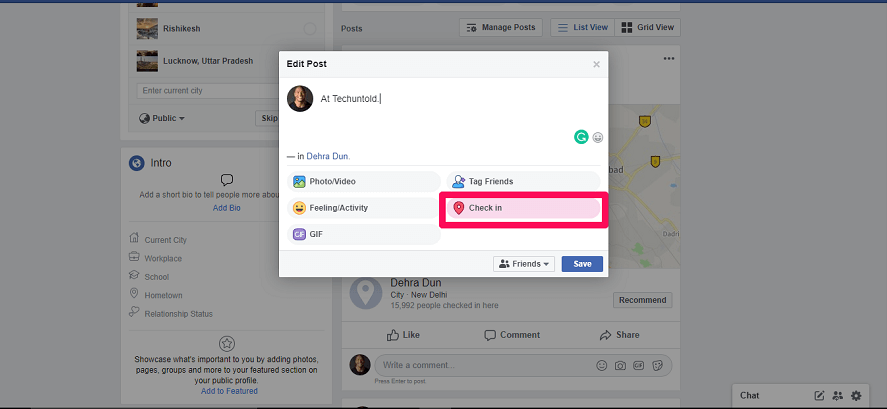The height and width of the screenshot is (409, 887).
Task: Open Chat settings gear
Action: (856, 395)
